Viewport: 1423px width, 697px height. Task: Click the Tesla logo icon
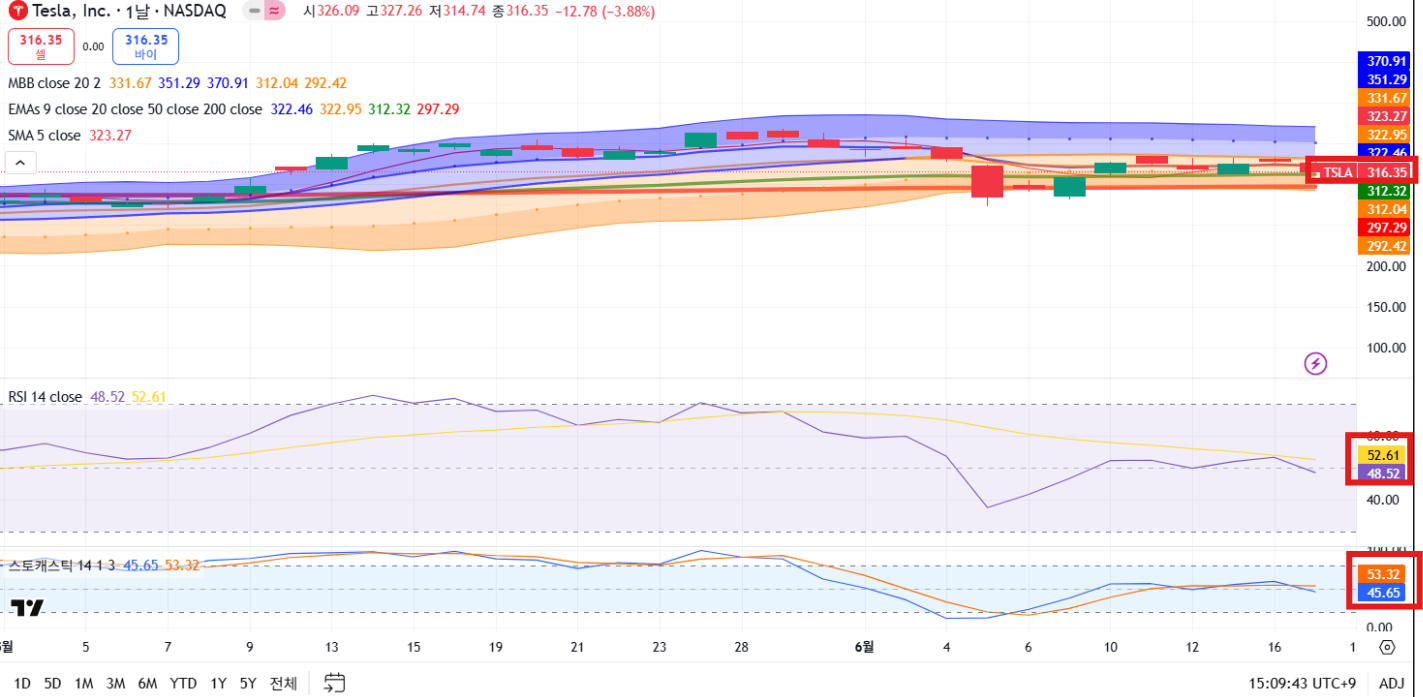click(x=17, y=11)
